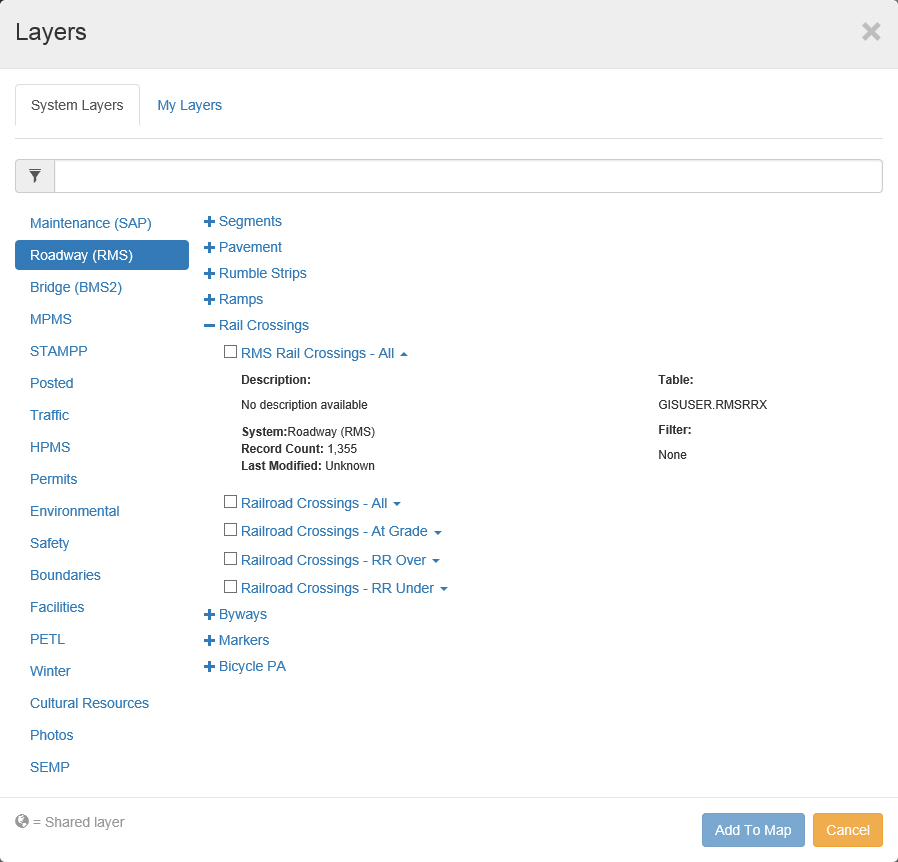The height and width of the screenshot is (862, 898).
Task: Expand Rumble Strips using plus icon
Action: [x=209, y=274]
